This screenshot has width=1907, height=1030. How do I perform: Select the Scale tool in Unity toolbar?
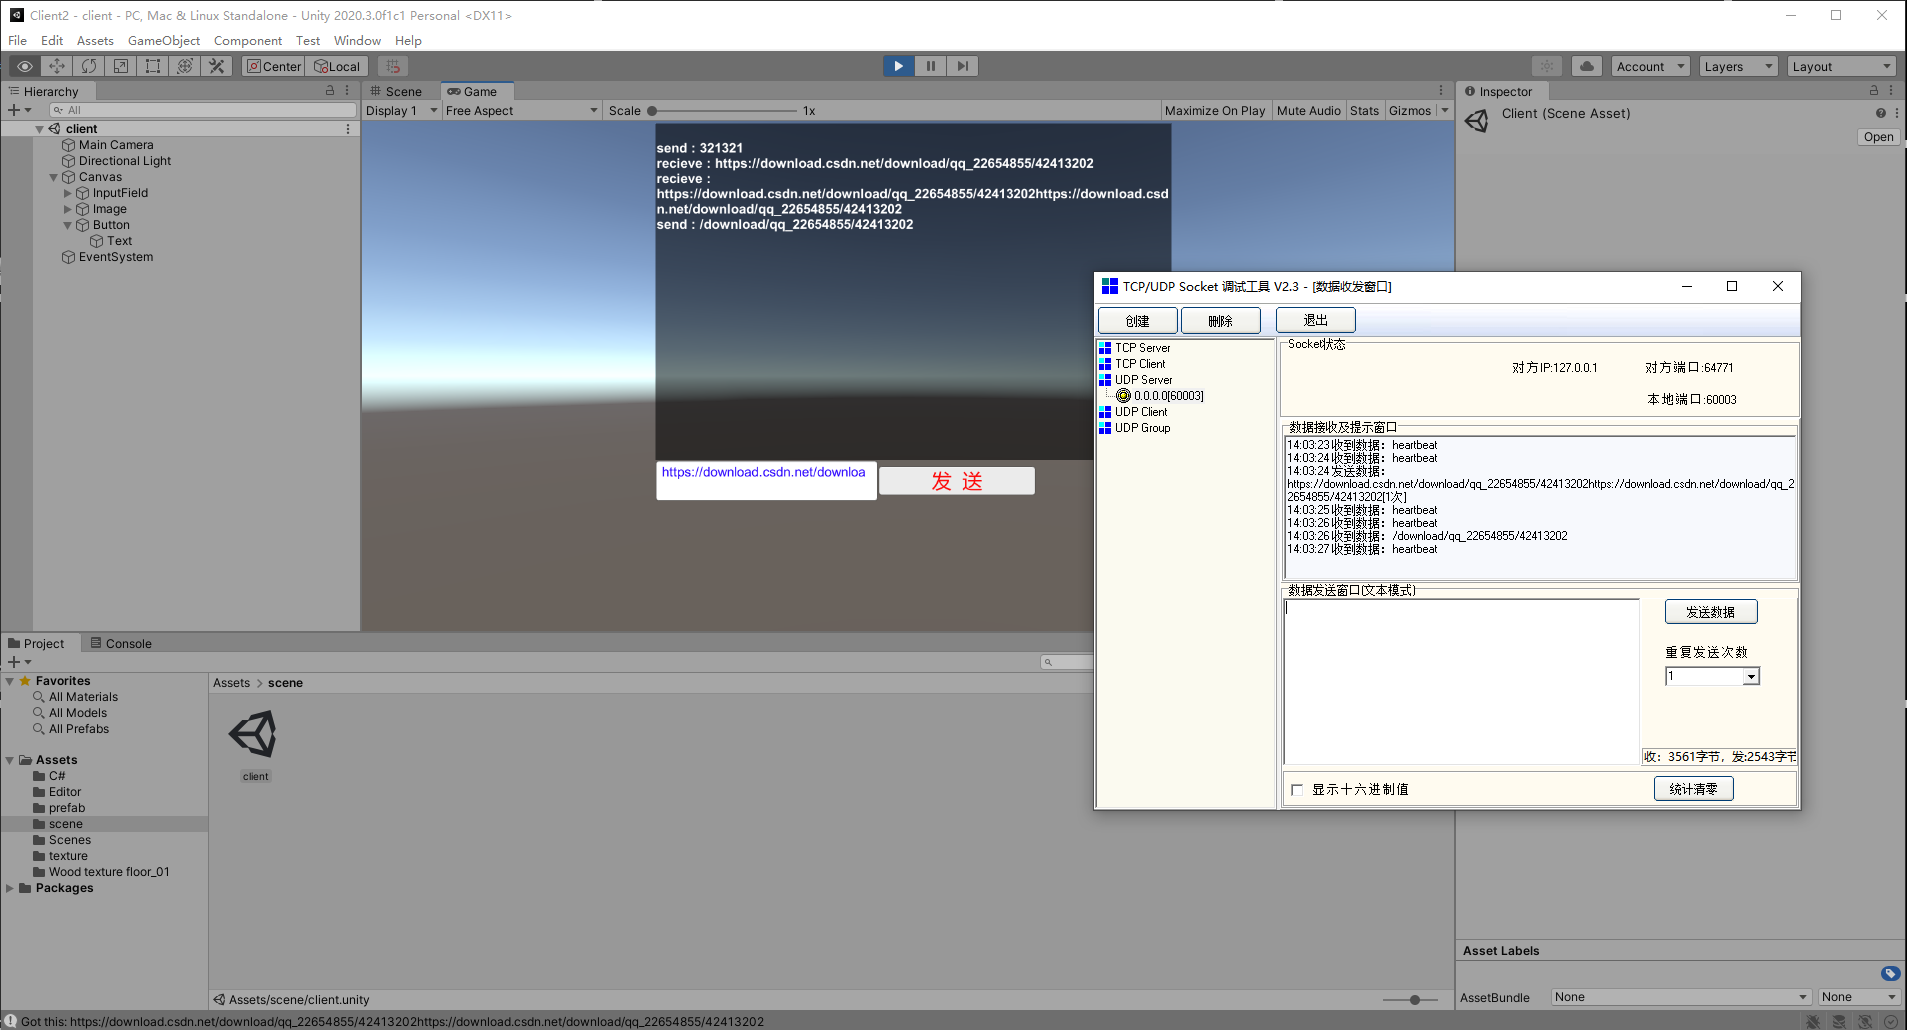click(x=121, y=66)
